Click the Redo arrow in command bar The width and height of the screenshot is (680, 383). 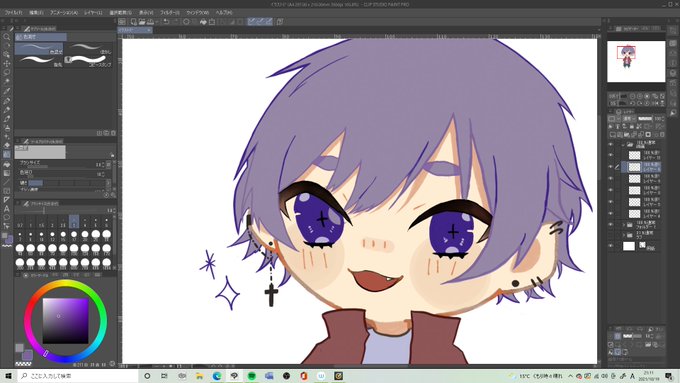pos(176,22)
